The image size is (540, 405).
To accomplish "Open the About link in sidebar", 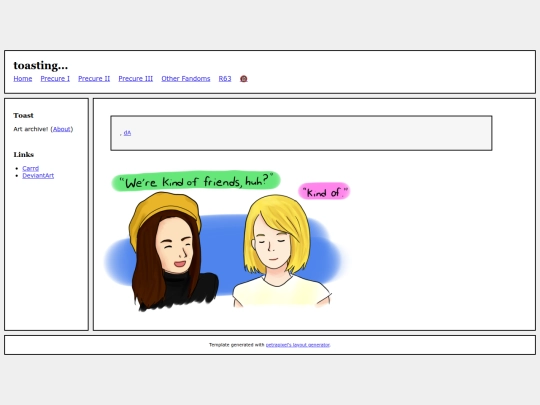I will click(x=62, y=129).
